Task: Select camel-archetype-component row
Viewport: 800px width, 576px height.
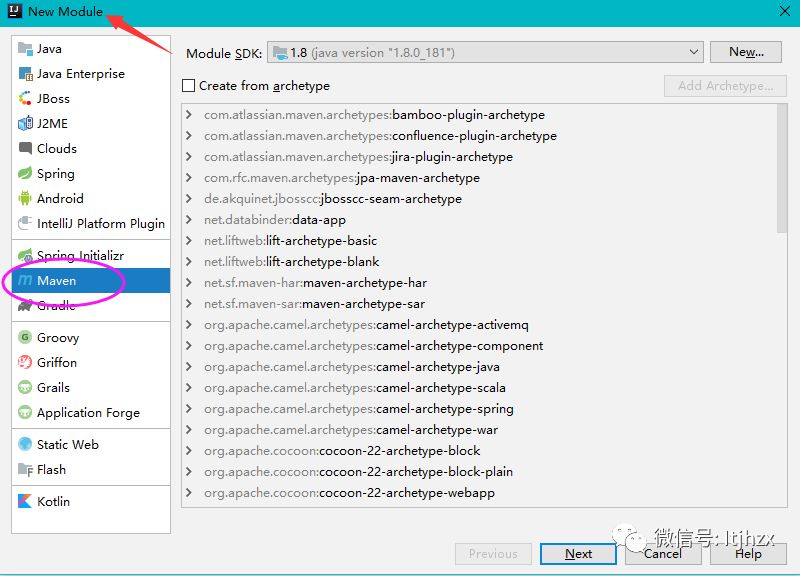Action: [x=484, y=346]
